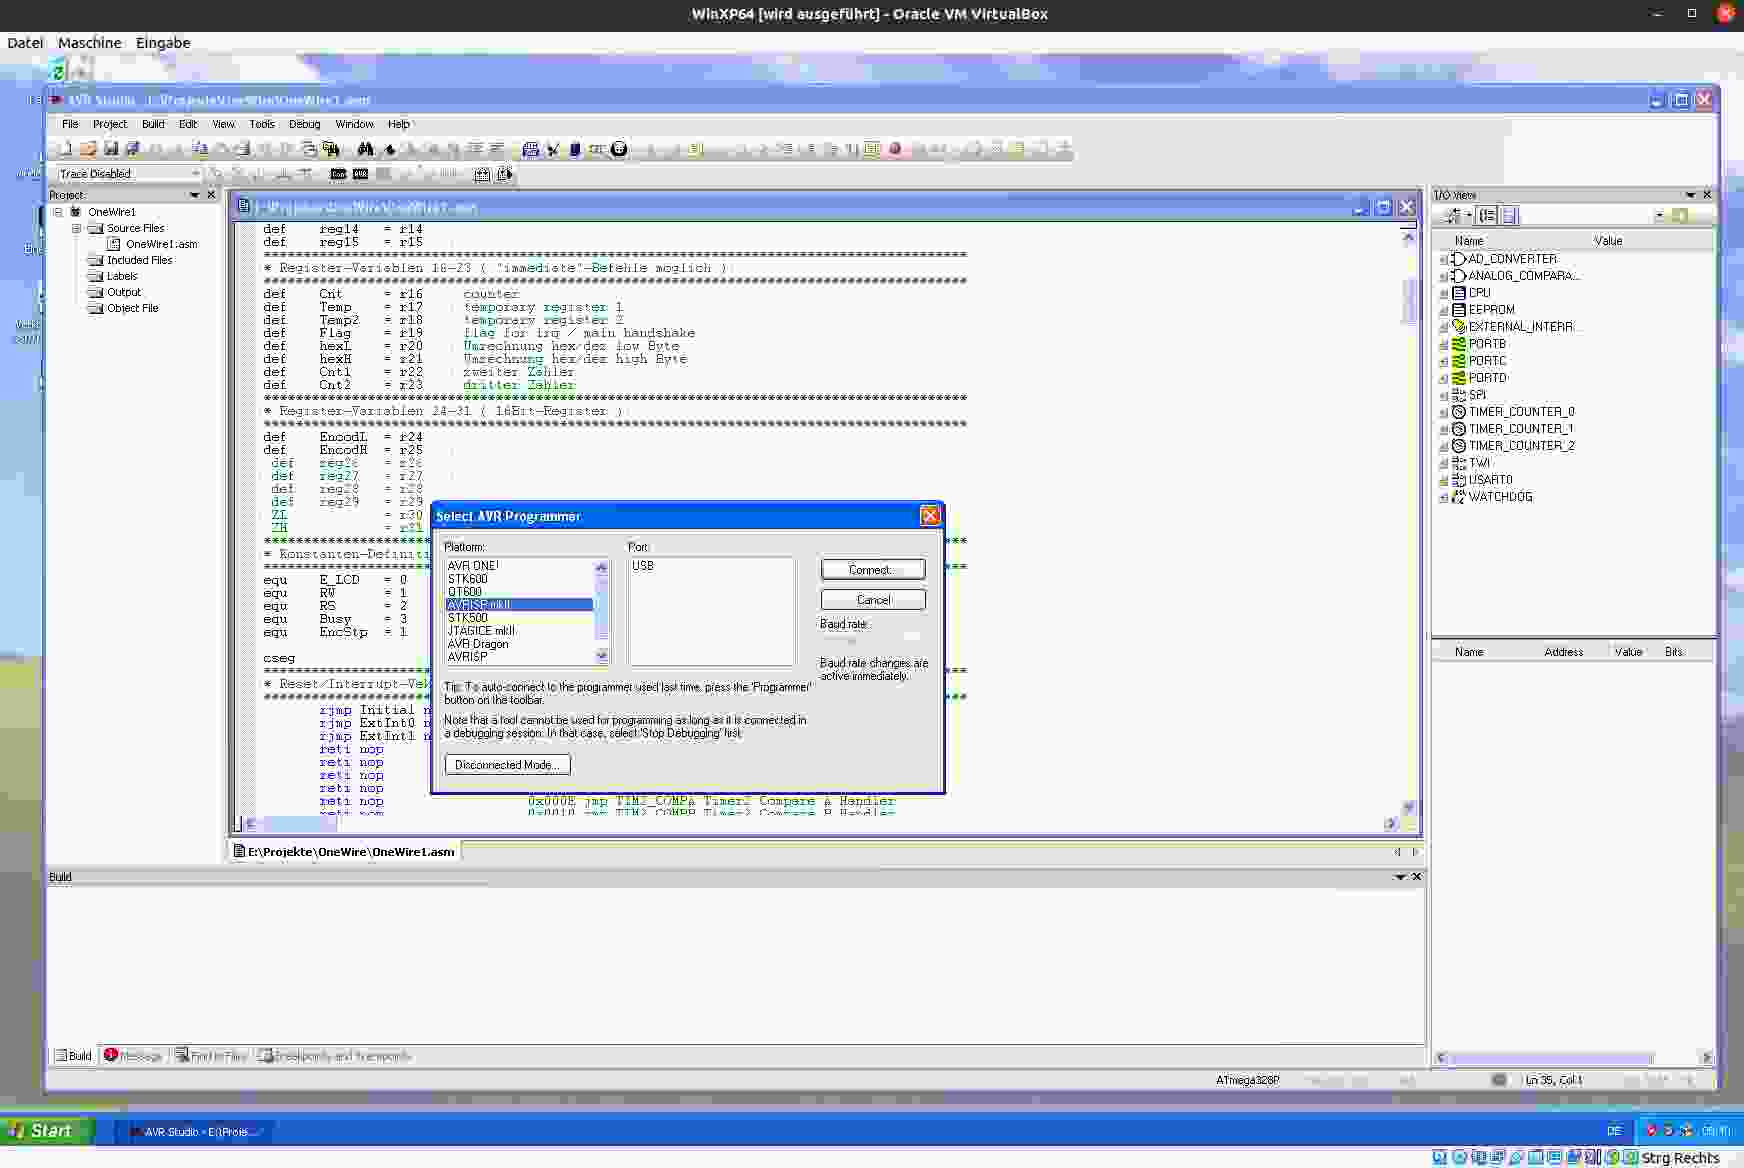Click the New File toolbar icon
This screenshot has height=1168, width=1744.
(65, 149)
